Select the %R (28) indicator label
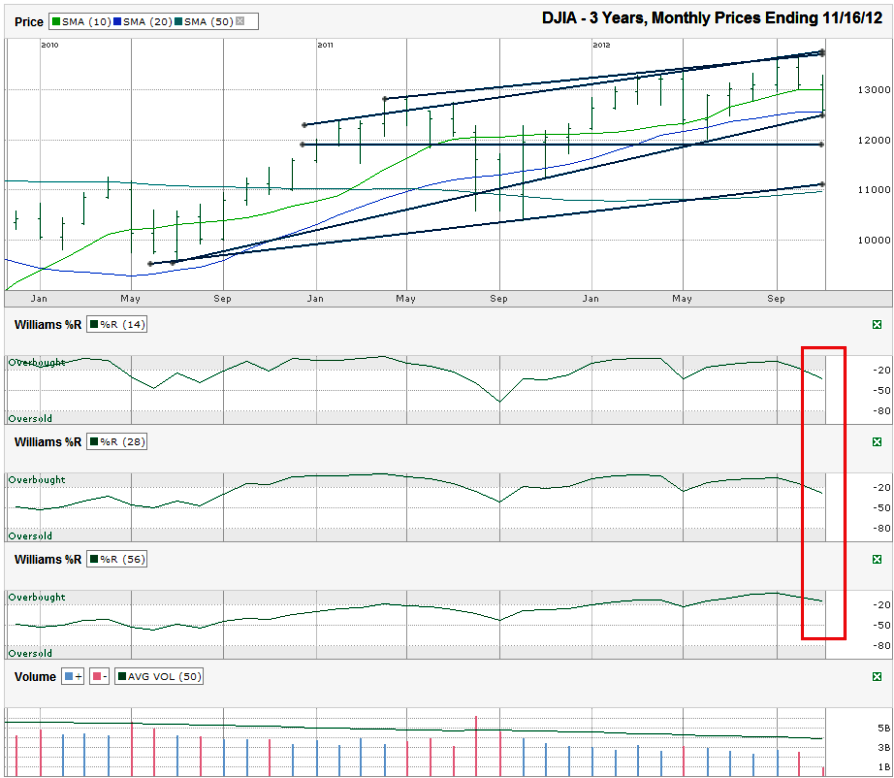 pos(117,442)
